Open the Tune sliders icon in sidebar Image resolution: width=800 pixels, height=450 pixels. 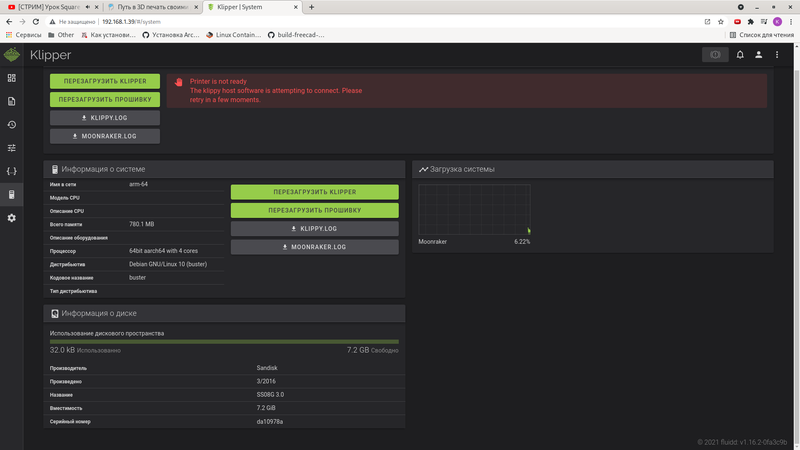coord(12,148)
